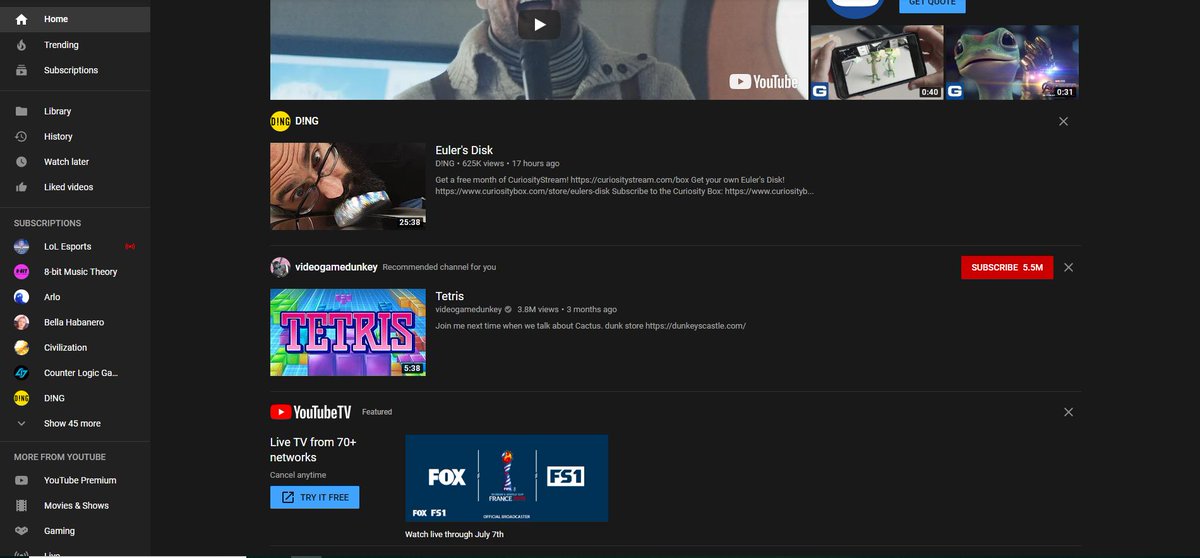Click Liked videos label in sidebar
The height and width of the screenshot is (558, 1200).
click(68, 187)
